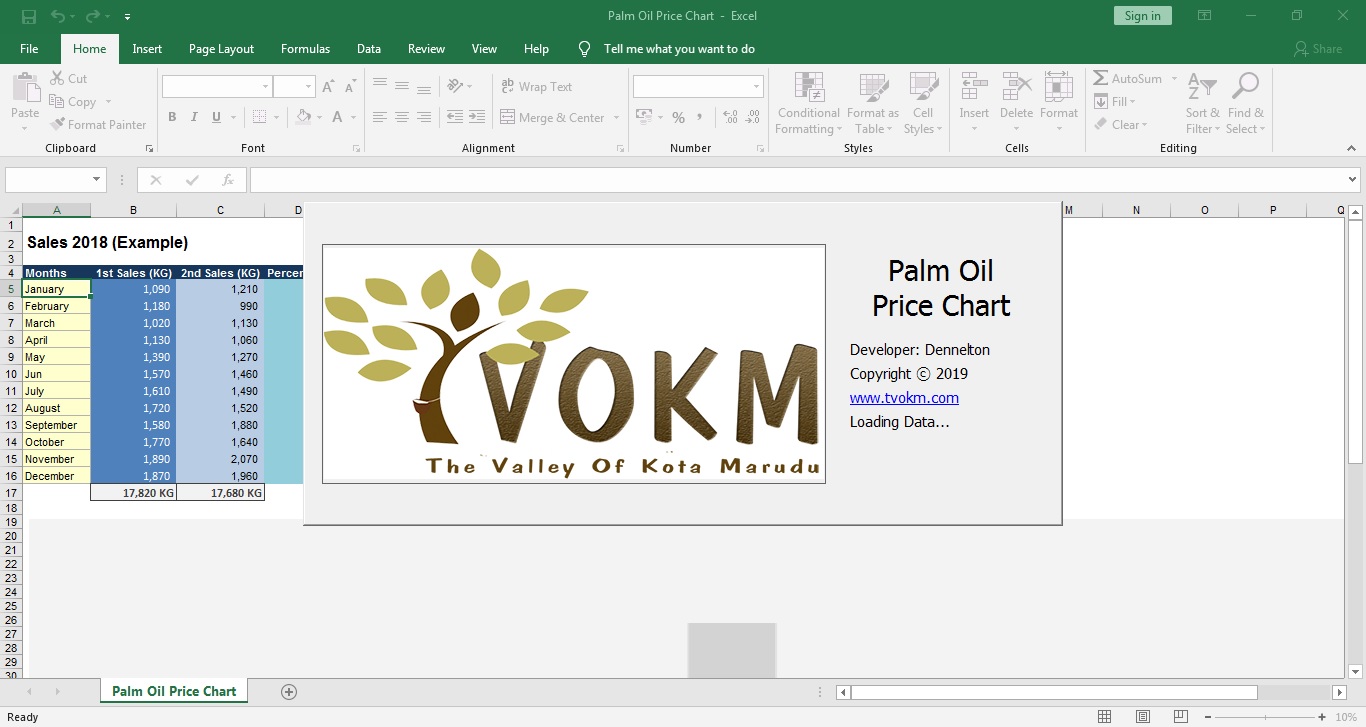Click the Cancel X icon in formula bar

[156, 180]
